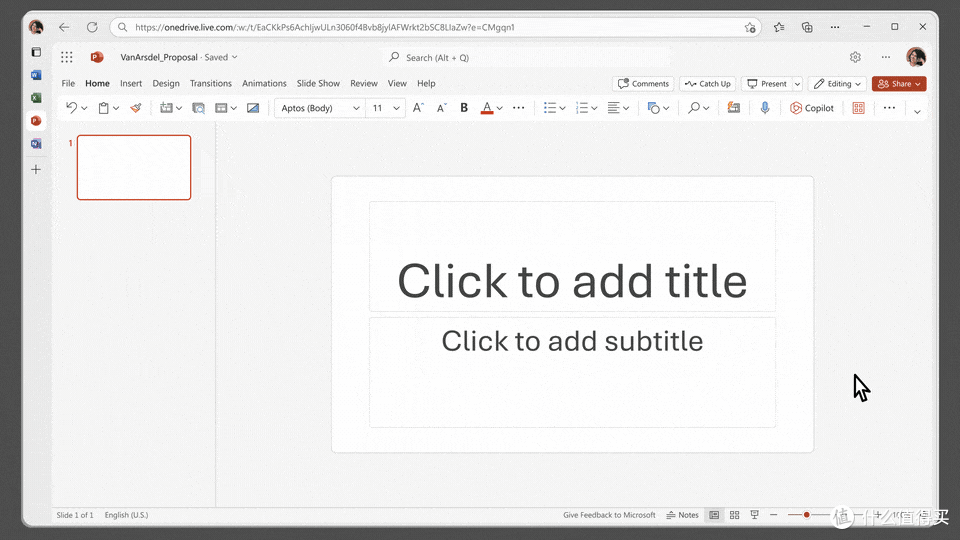Open the Transitions tab
The width and height of the screenshot is (960, 540).
[211, 83]
